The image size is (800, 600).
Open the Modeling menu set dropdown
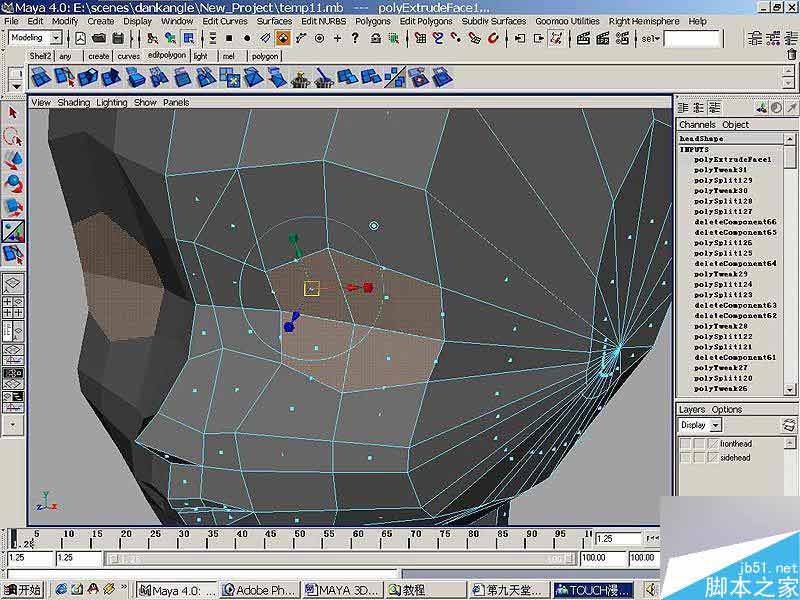pos(35,38)
